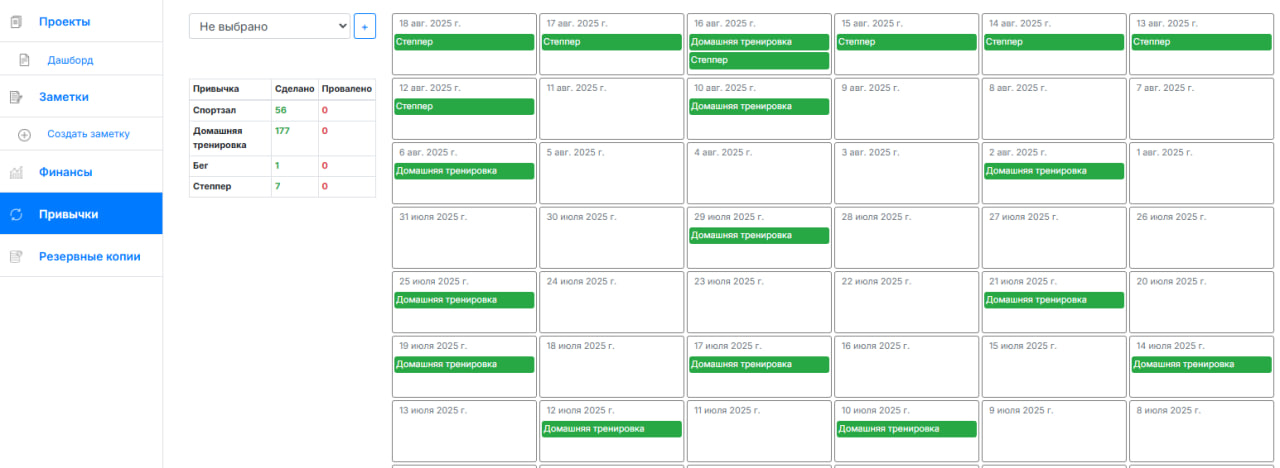
Task: Click the plus-circle icon beside Создать заметку
Action: pyautogui.click(x=24, y=134)
